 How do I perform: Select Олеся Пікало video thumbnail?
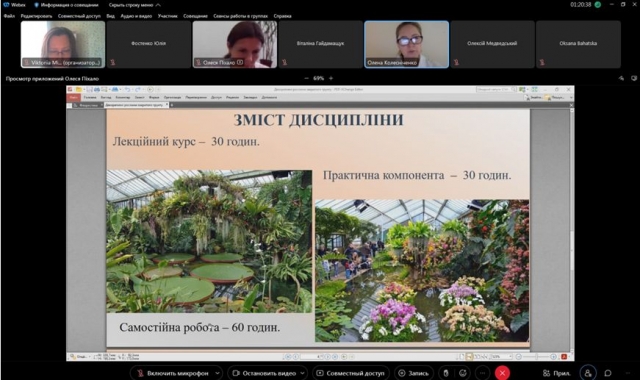coord(235,44)
